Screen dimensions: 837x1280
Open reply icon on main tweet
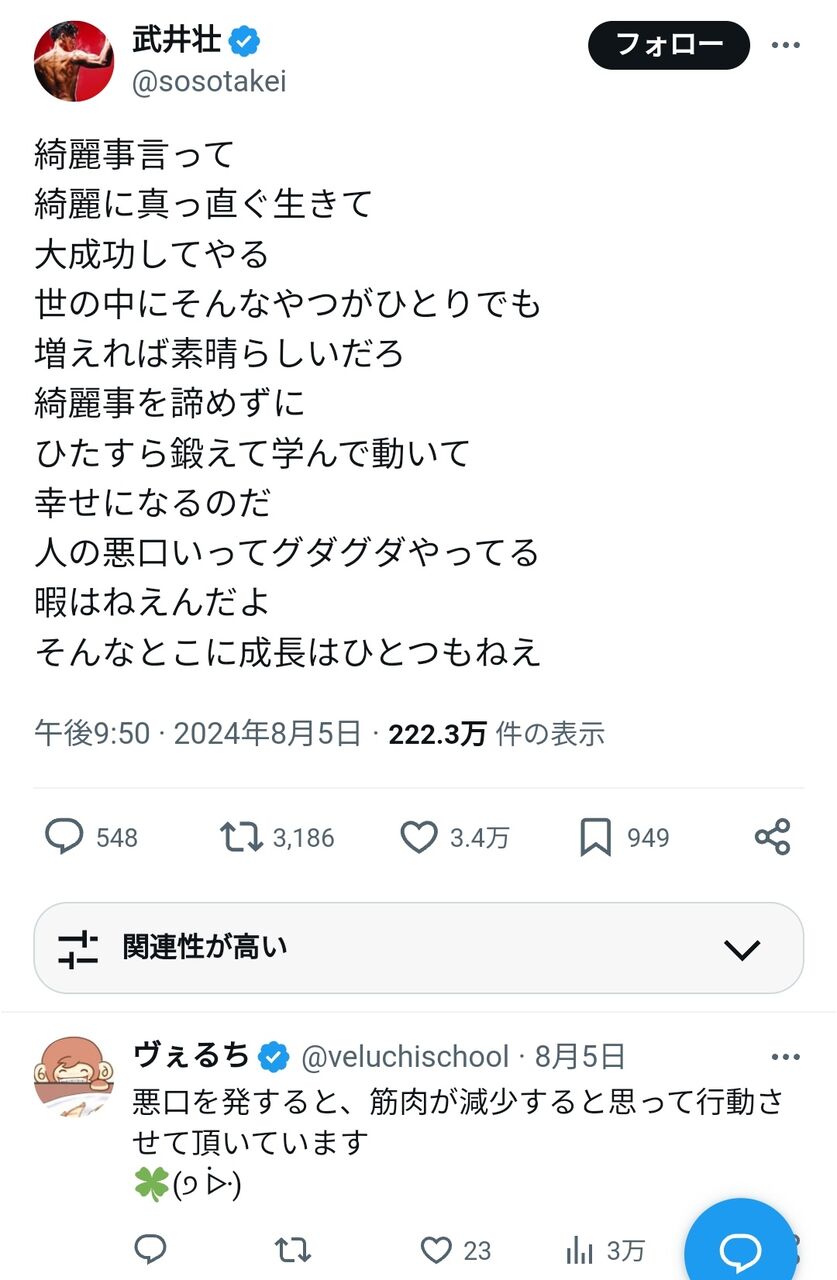(x=65, y=837)
